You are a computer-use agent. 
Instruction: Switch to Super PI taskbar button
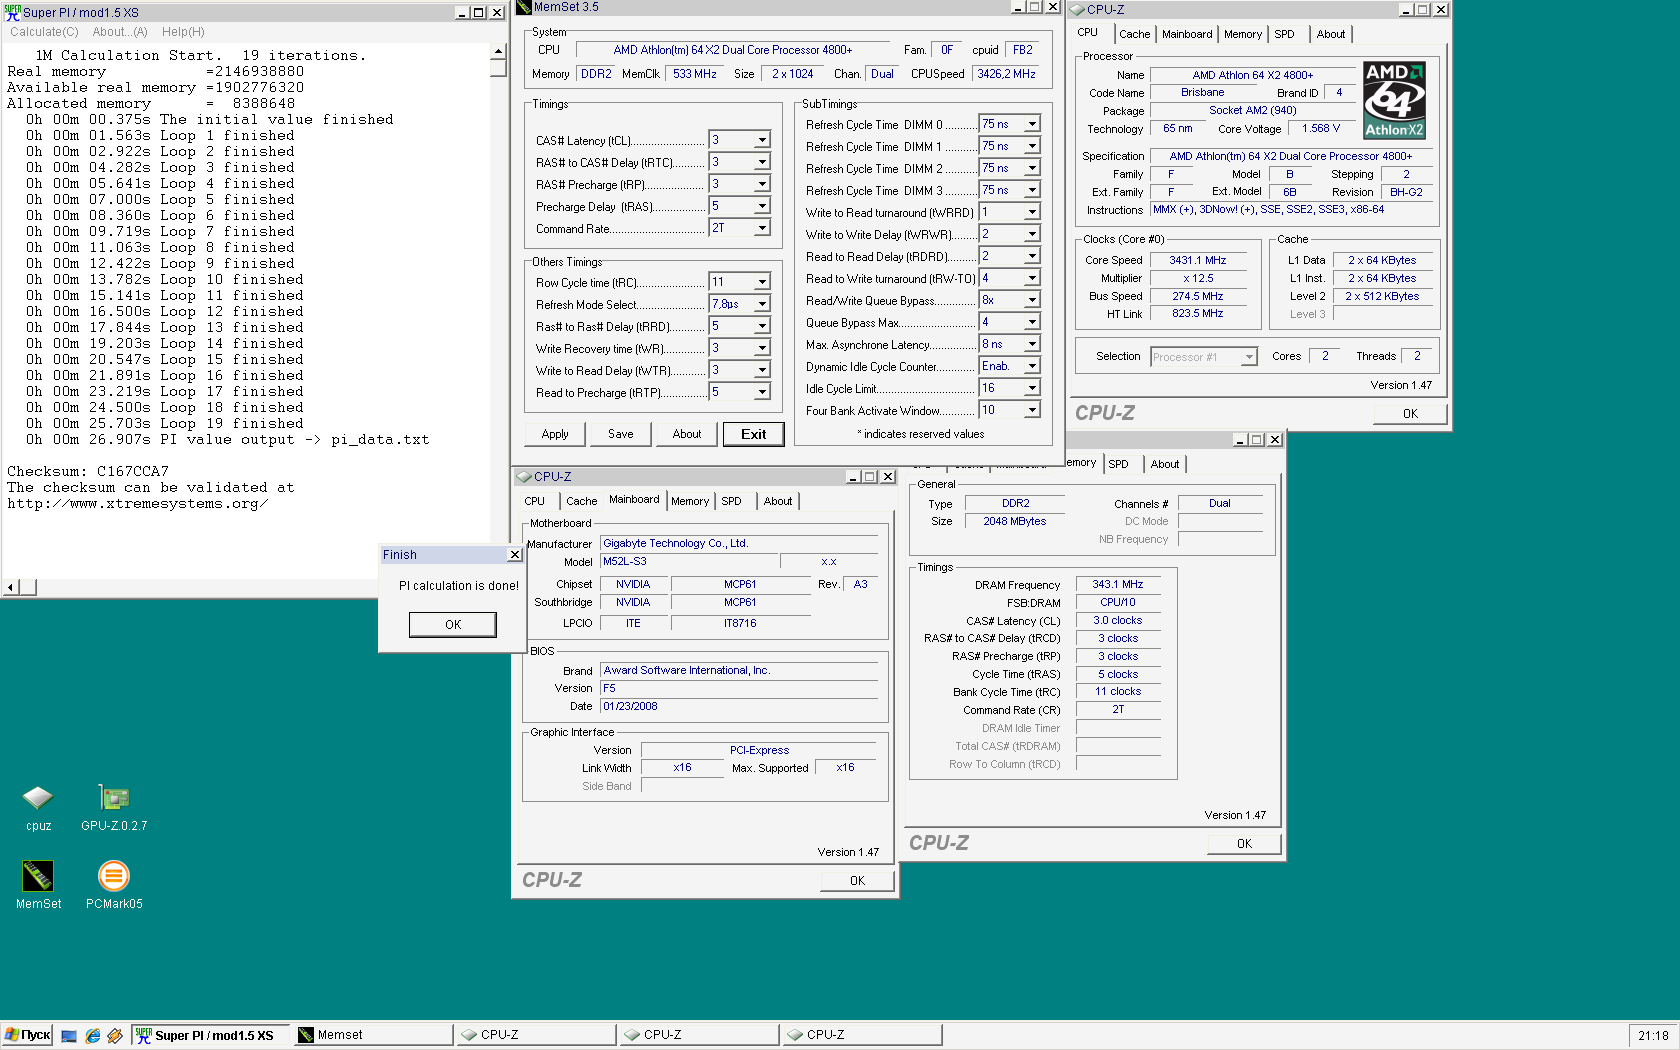click(x=210, y=1035)
